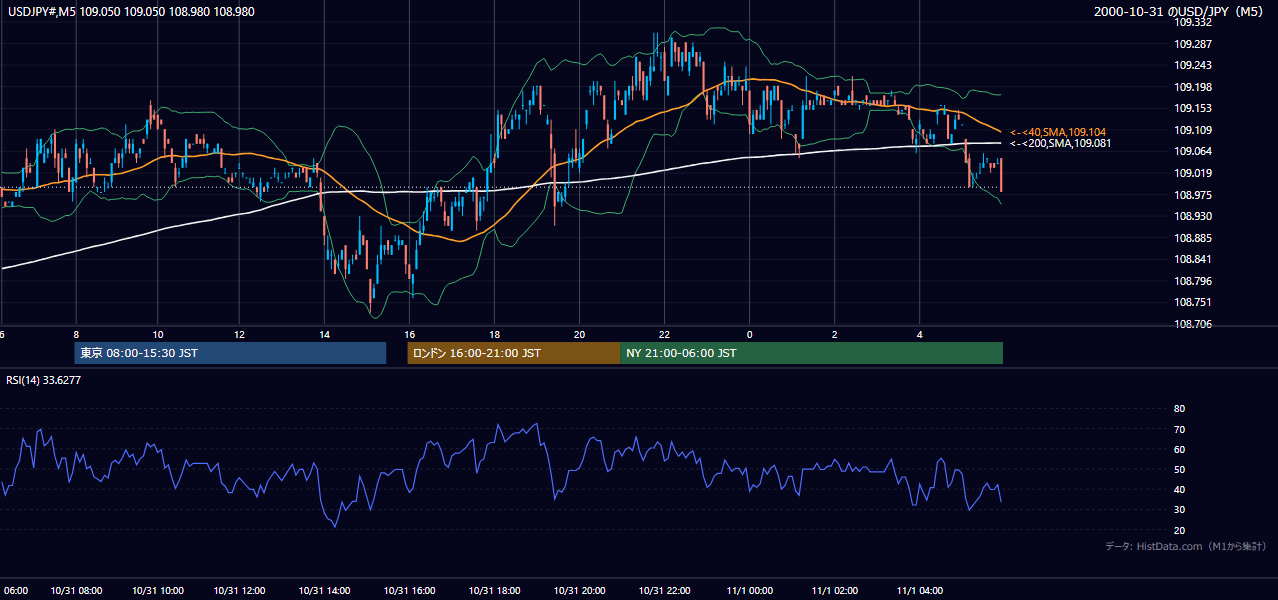
Task: Click RSI scale value 60
Action: pyautogui.click(x=1179, y=449)
